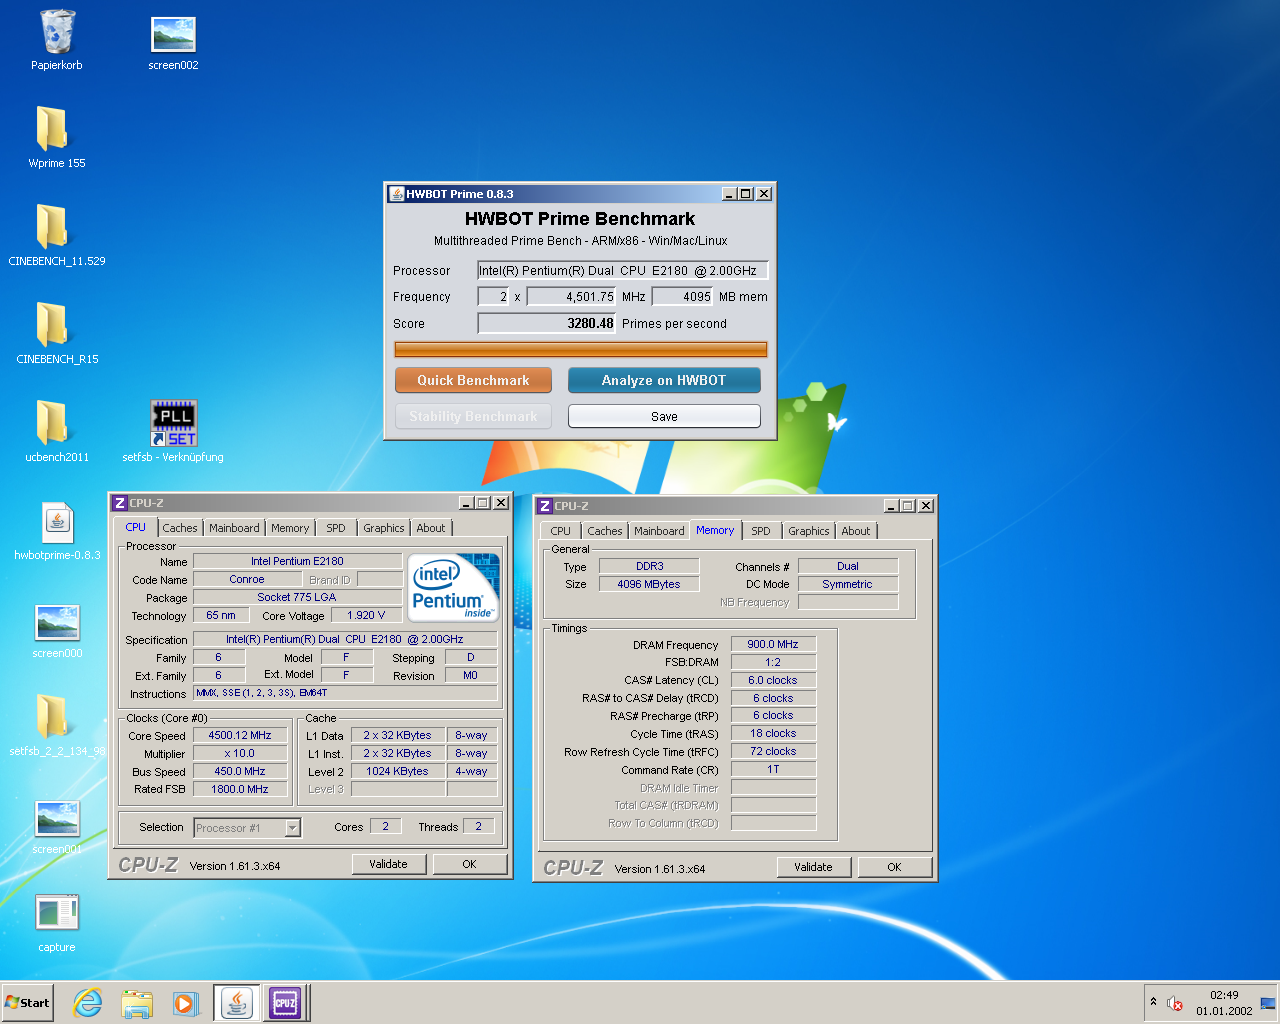Select CPU tab in left CPU-Z window
This screenshot has width=1280, height=1024.
(x=136, y=527)
